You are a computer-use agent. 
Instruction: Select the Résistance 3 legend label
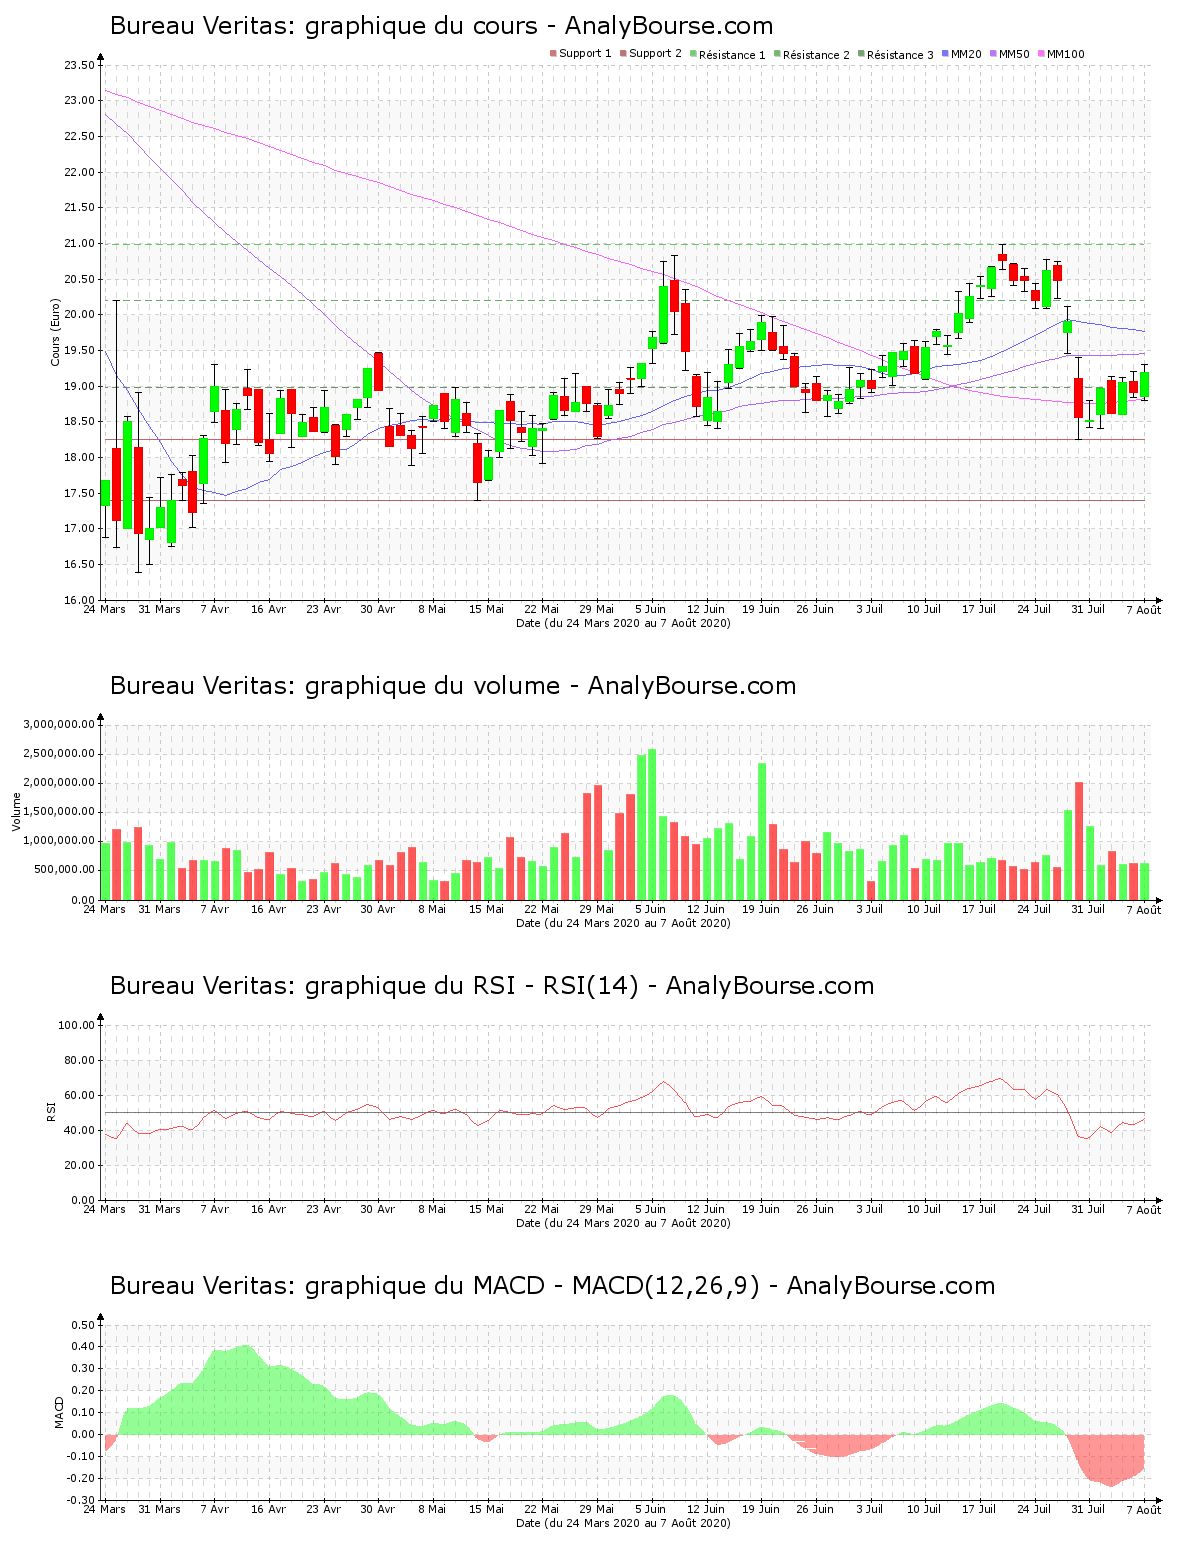(900, 54)
